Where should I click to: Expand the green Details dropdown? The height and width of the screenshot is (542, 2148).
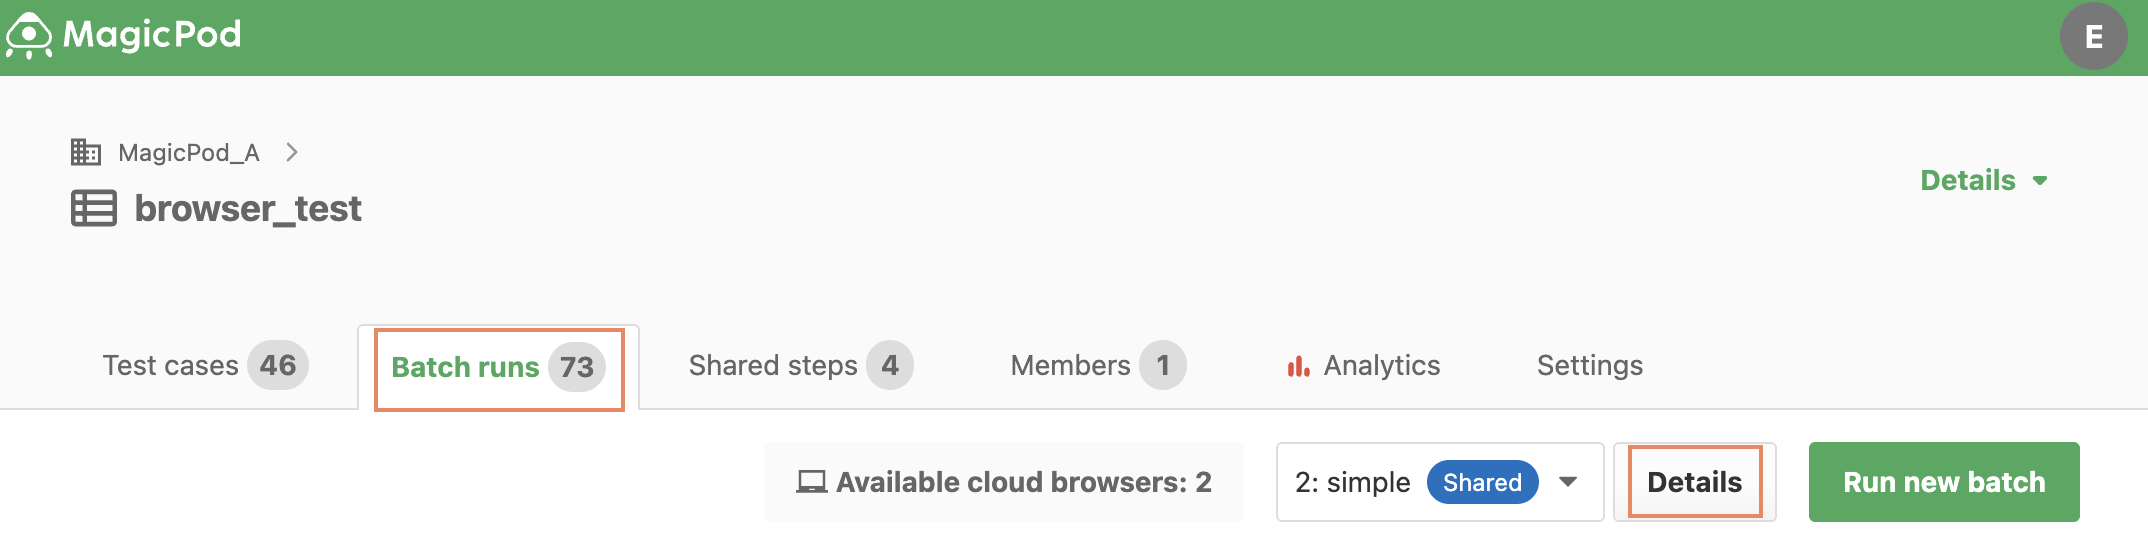coord(1984,180)
